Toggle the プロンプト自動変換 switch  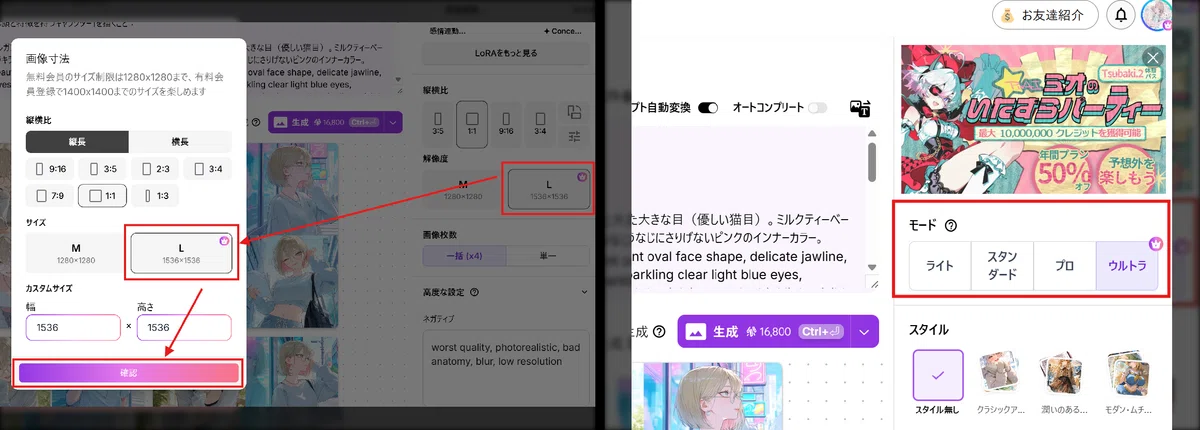(x=709, y=108)
